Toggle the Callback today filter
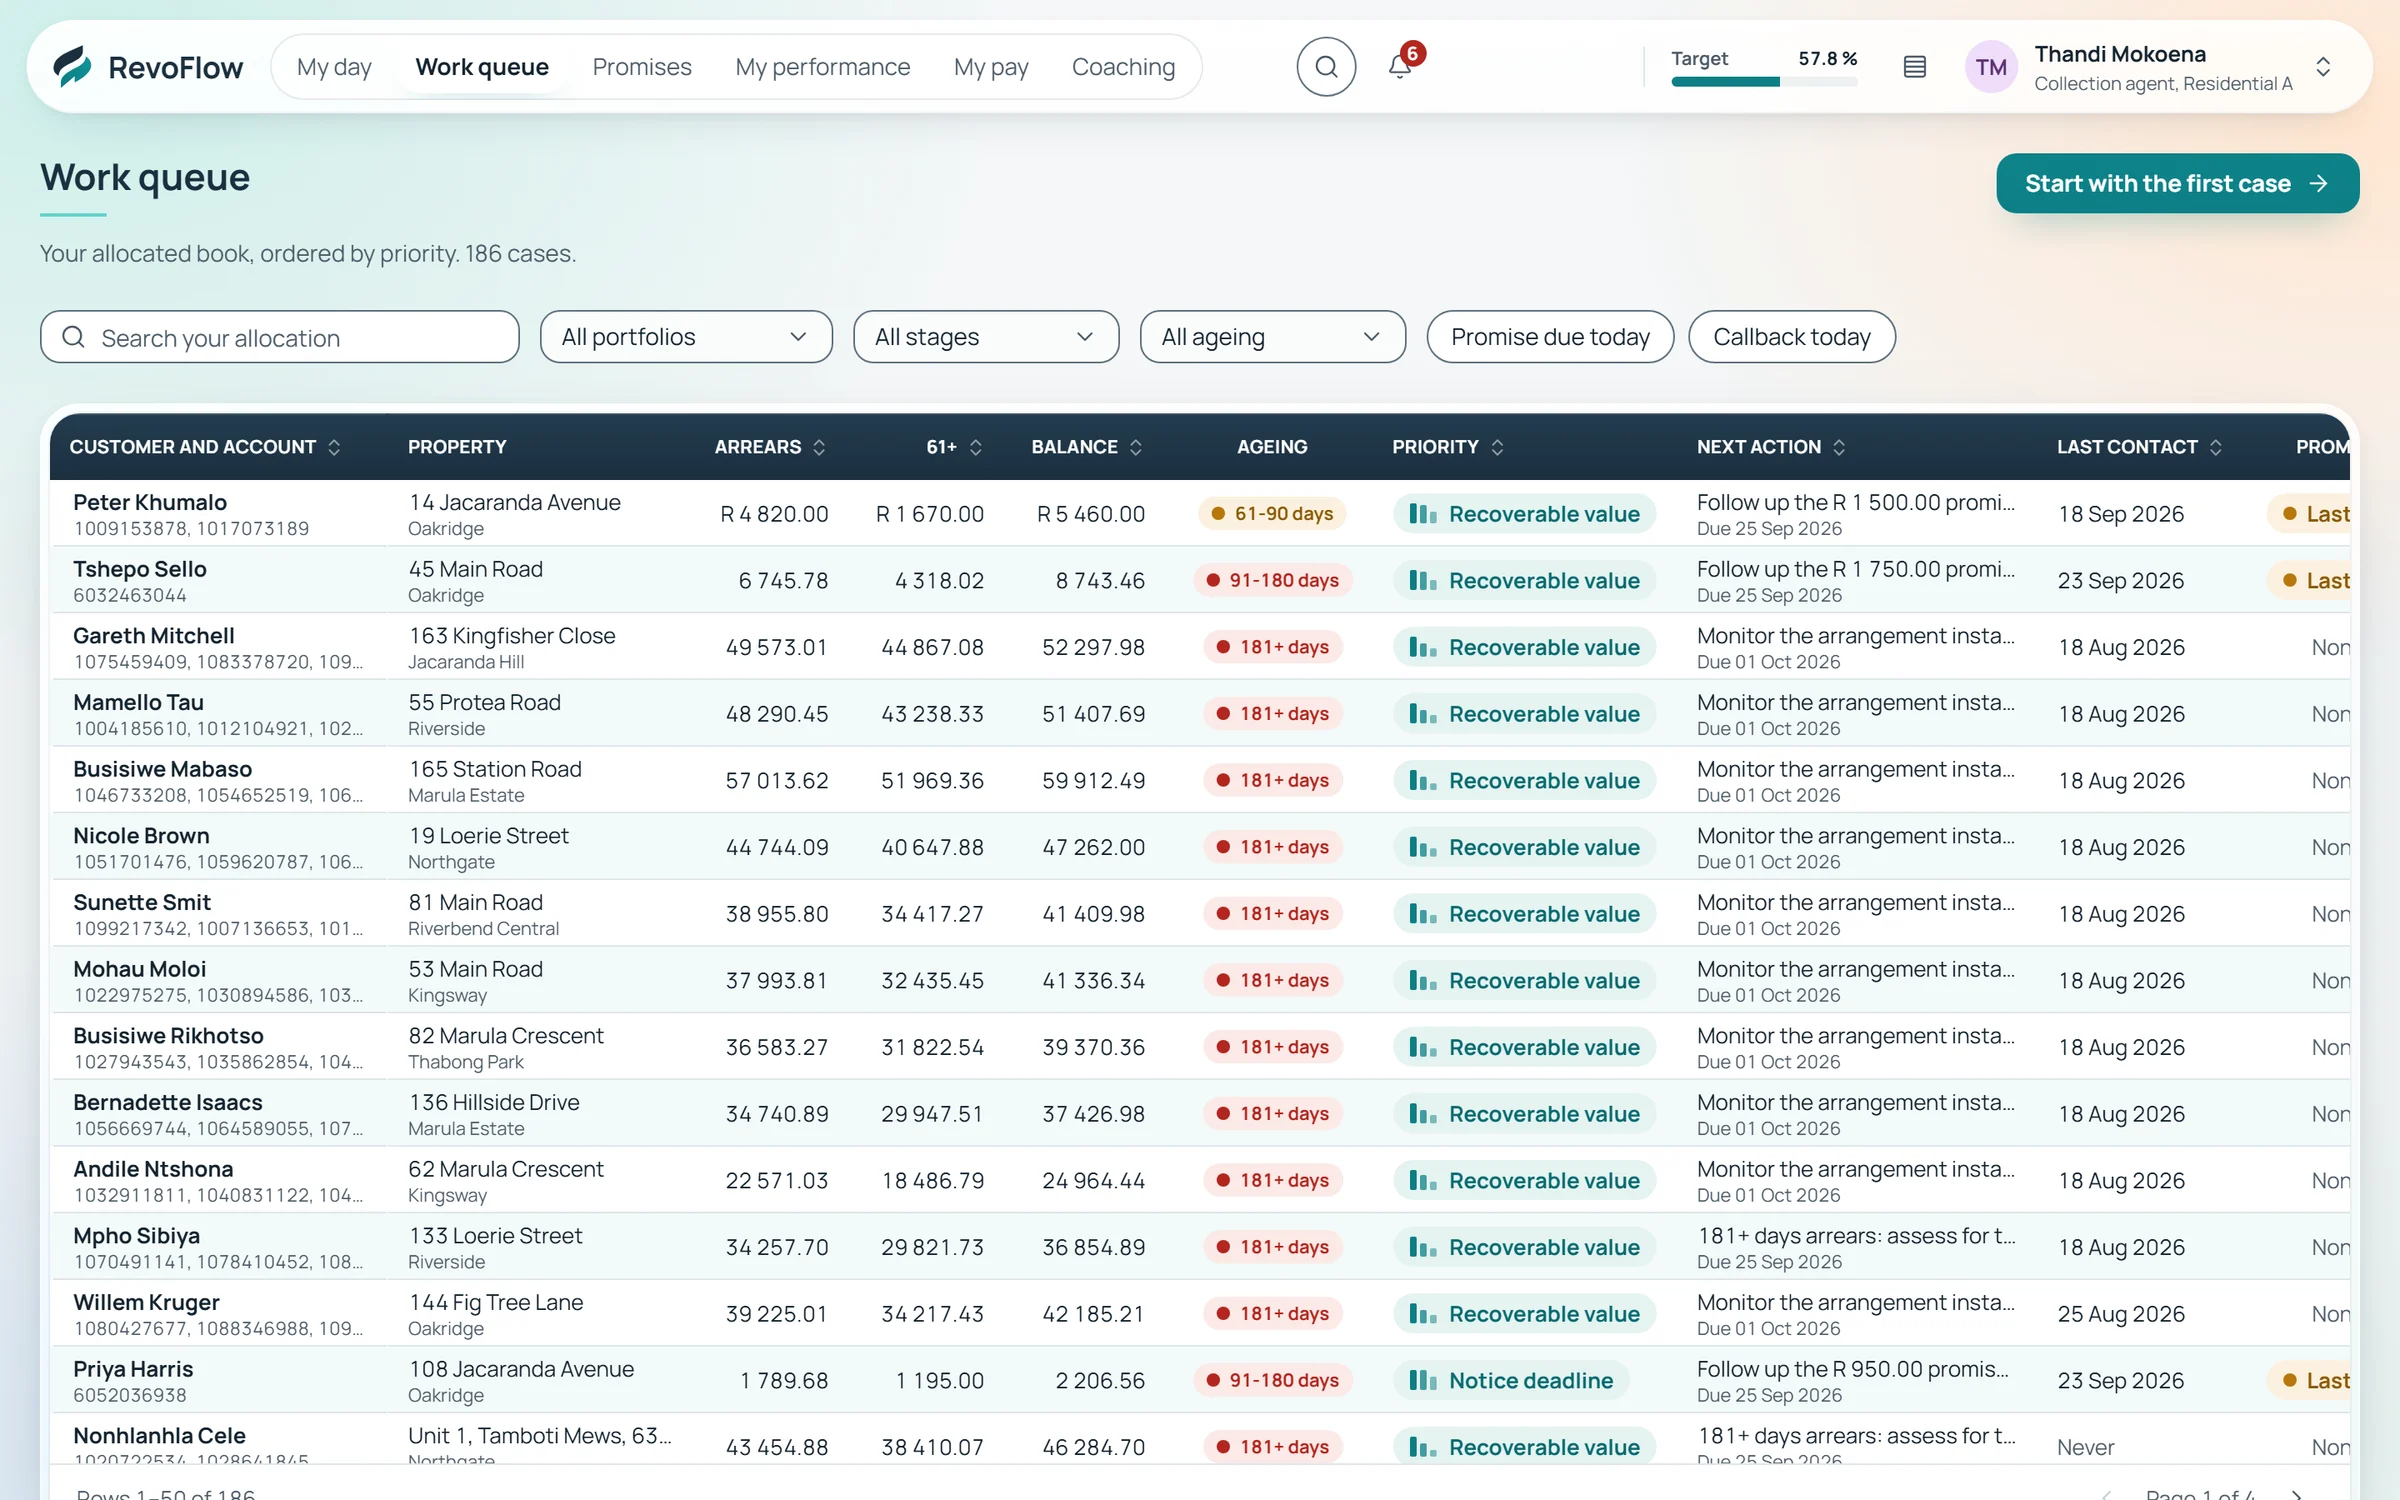 point(1791,337)
